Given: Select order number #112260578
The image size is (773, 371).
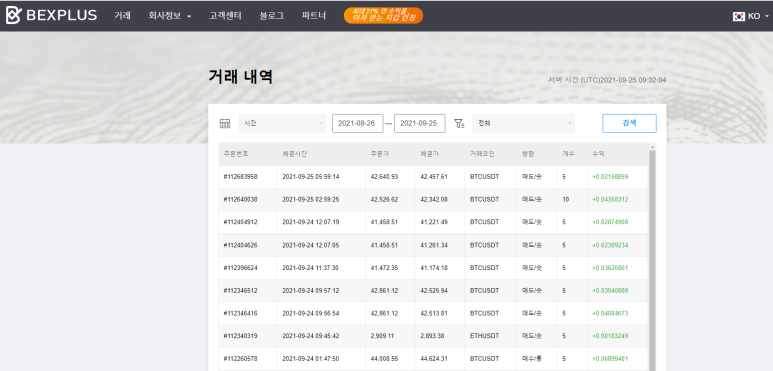Looking at the screenshot, I should tap(241, 359).
